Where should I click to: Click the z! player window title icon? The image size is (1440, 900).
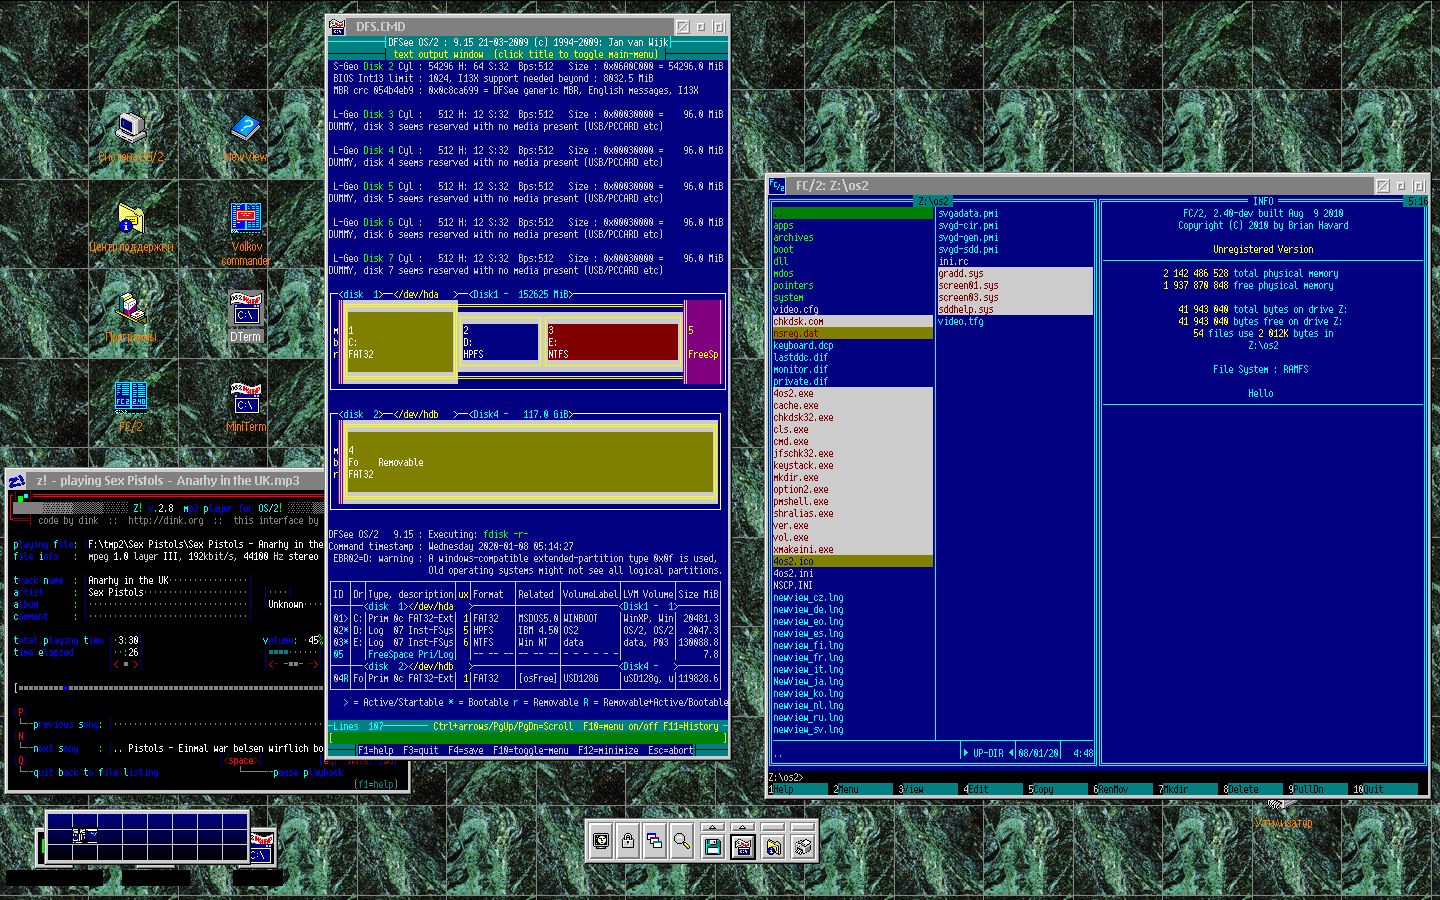pyautogui.click(x=17, y=481)
